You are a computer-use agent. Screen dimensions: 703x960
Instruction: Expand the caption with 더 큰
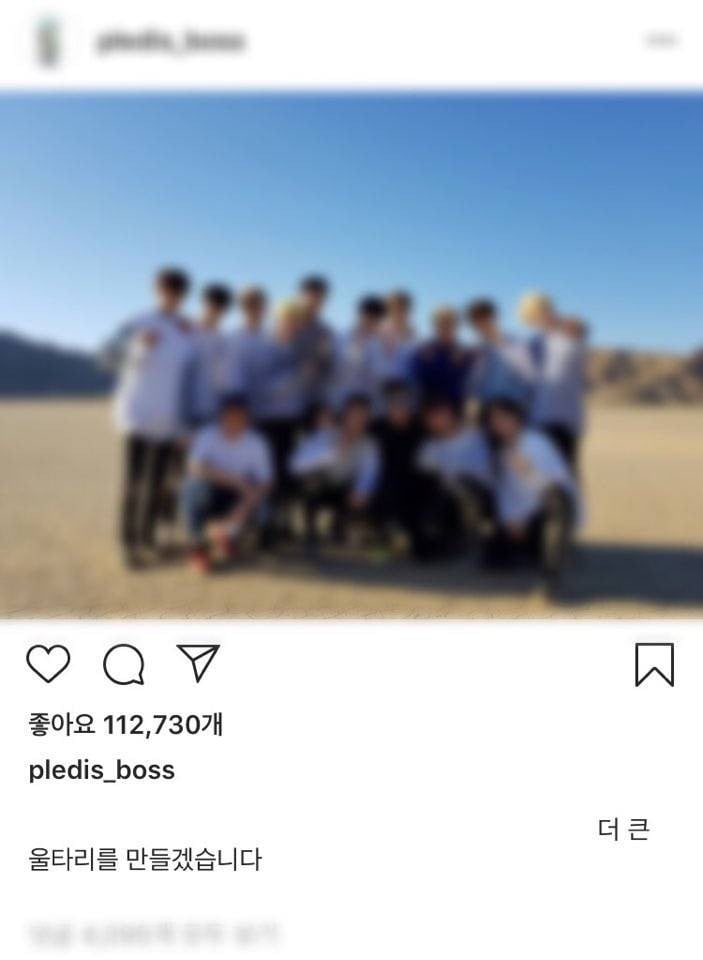point(623,830)
